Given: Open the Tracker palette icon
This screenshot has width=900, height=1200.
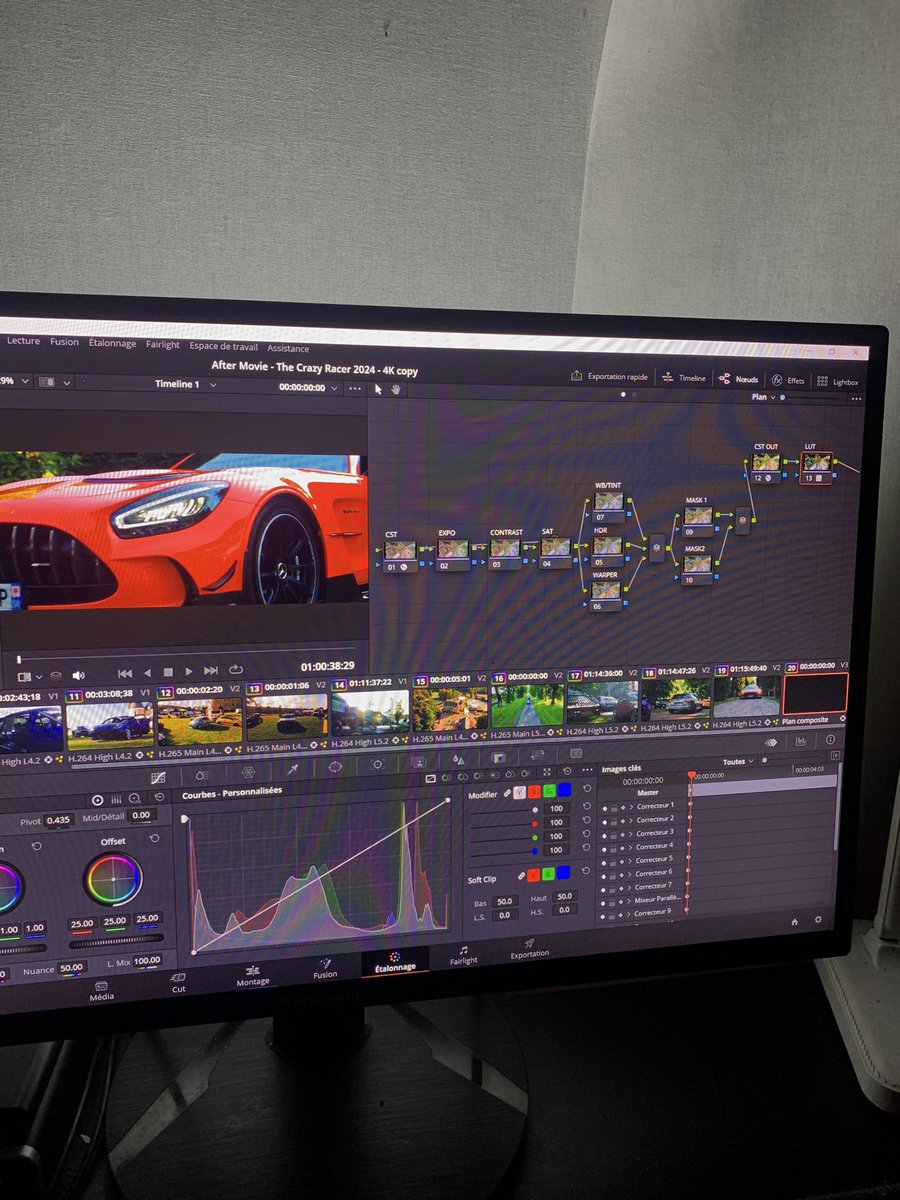Looking at the screenshot, I should pos(378,765).
